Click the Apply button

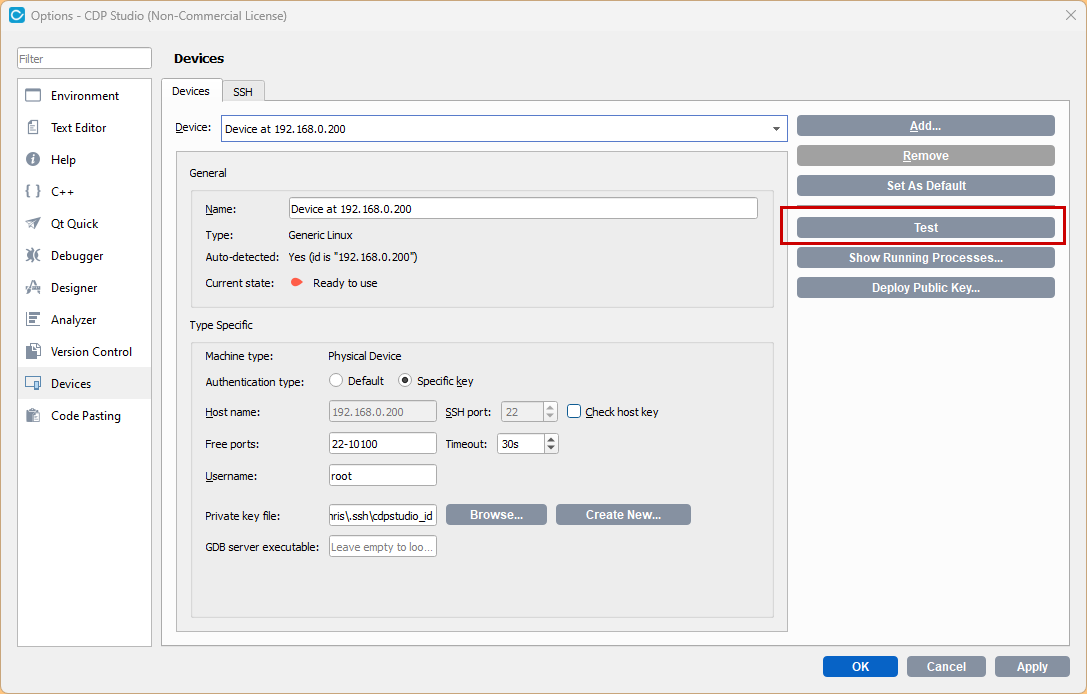coord(1032,666)
